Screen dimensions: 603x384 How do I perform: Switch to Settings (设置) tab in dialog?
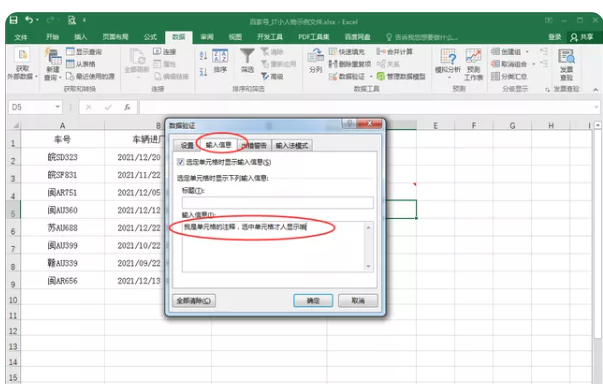(x=187, y=145)
